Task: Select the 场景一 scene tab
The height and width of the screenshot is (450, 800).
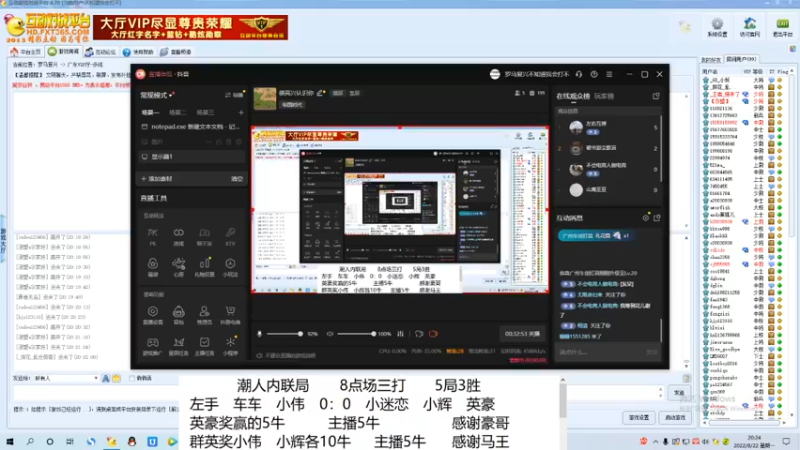Action: [150, 112]
